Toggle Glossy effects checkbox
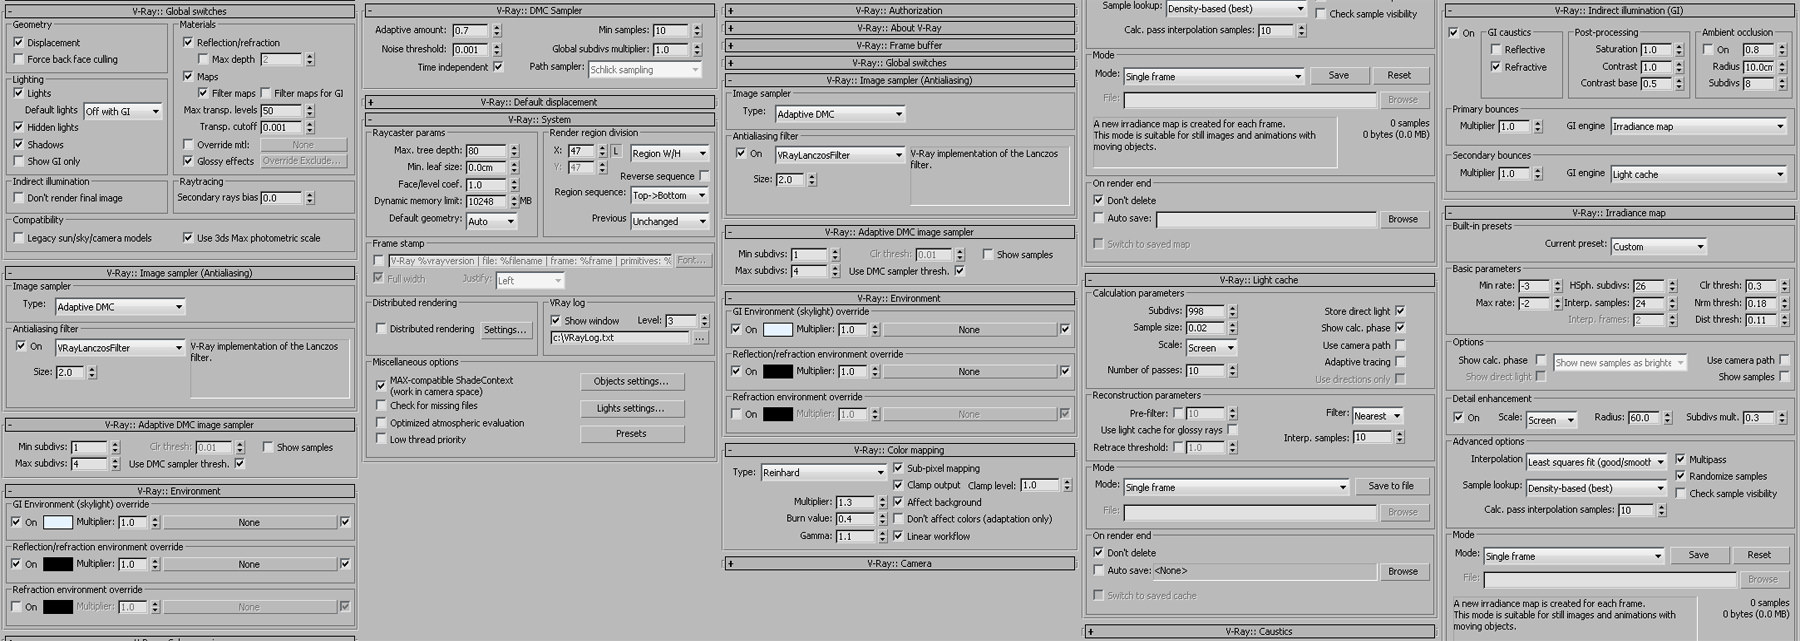This screenshot has width=1800, height=641. [188, 161]
